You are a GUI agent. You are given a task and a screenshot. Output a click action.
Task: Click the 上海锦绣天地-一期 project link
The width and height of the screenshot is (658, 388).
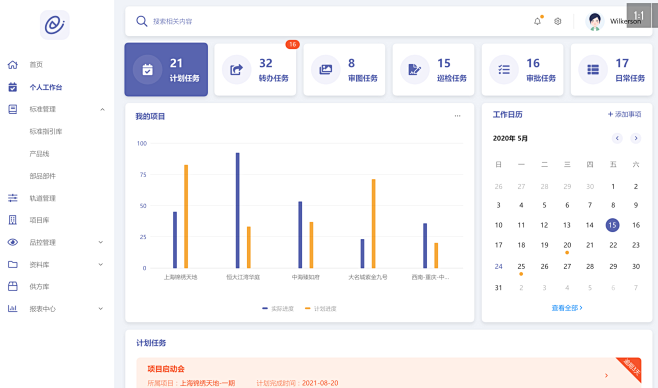click(x=207, y=383)
